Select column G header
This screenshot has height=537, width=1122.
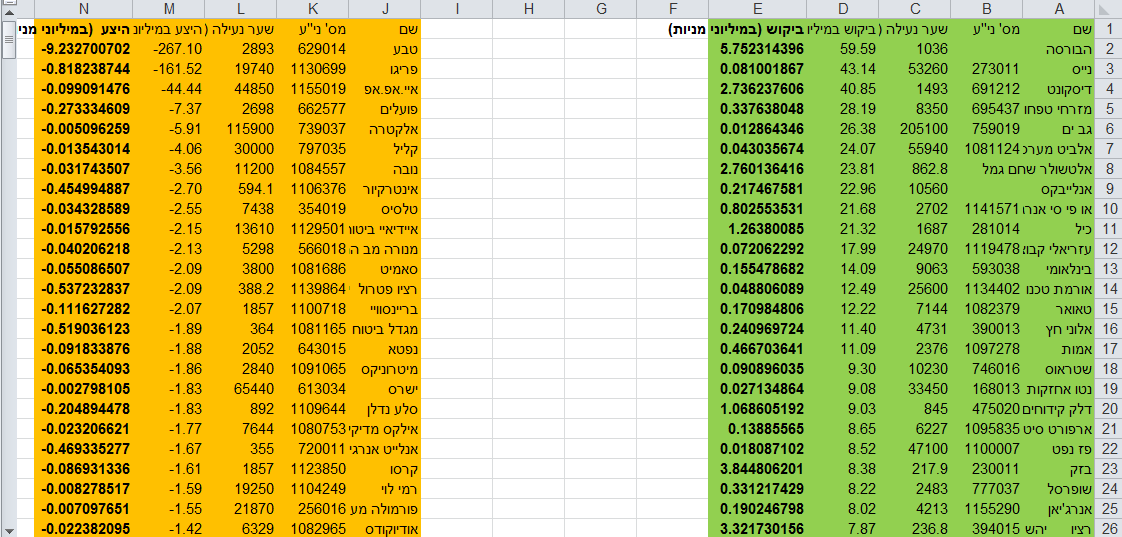pos(600,9)
